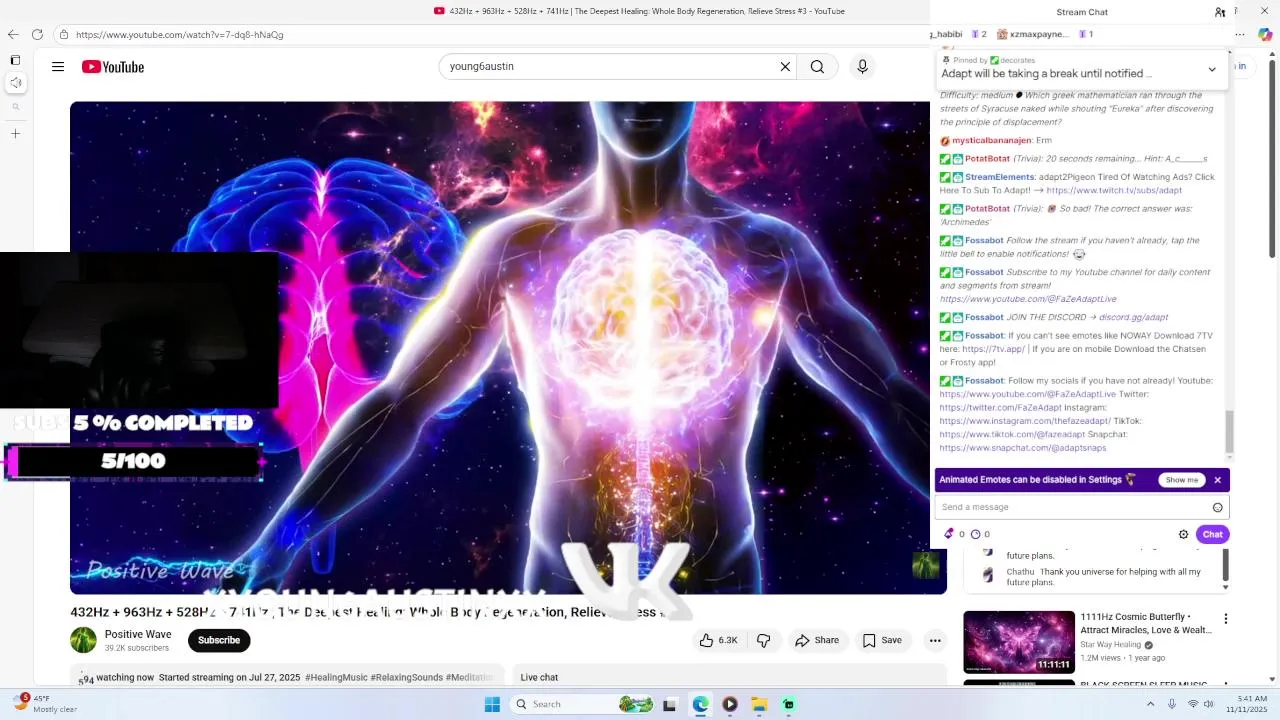Click the Stream Chat scrollbar thumb
This screenshot has height=720, width=1280.
[1230, 431]
